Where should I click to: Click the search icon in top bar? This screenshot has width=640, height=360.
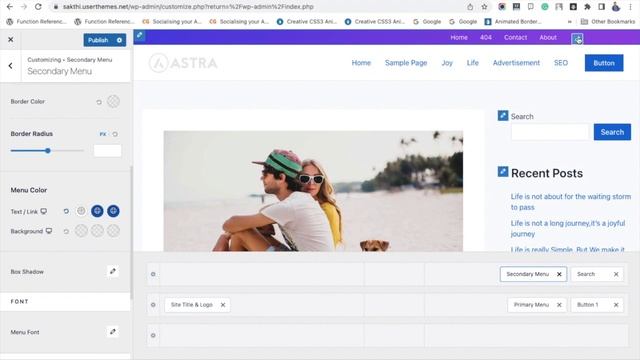577,39
